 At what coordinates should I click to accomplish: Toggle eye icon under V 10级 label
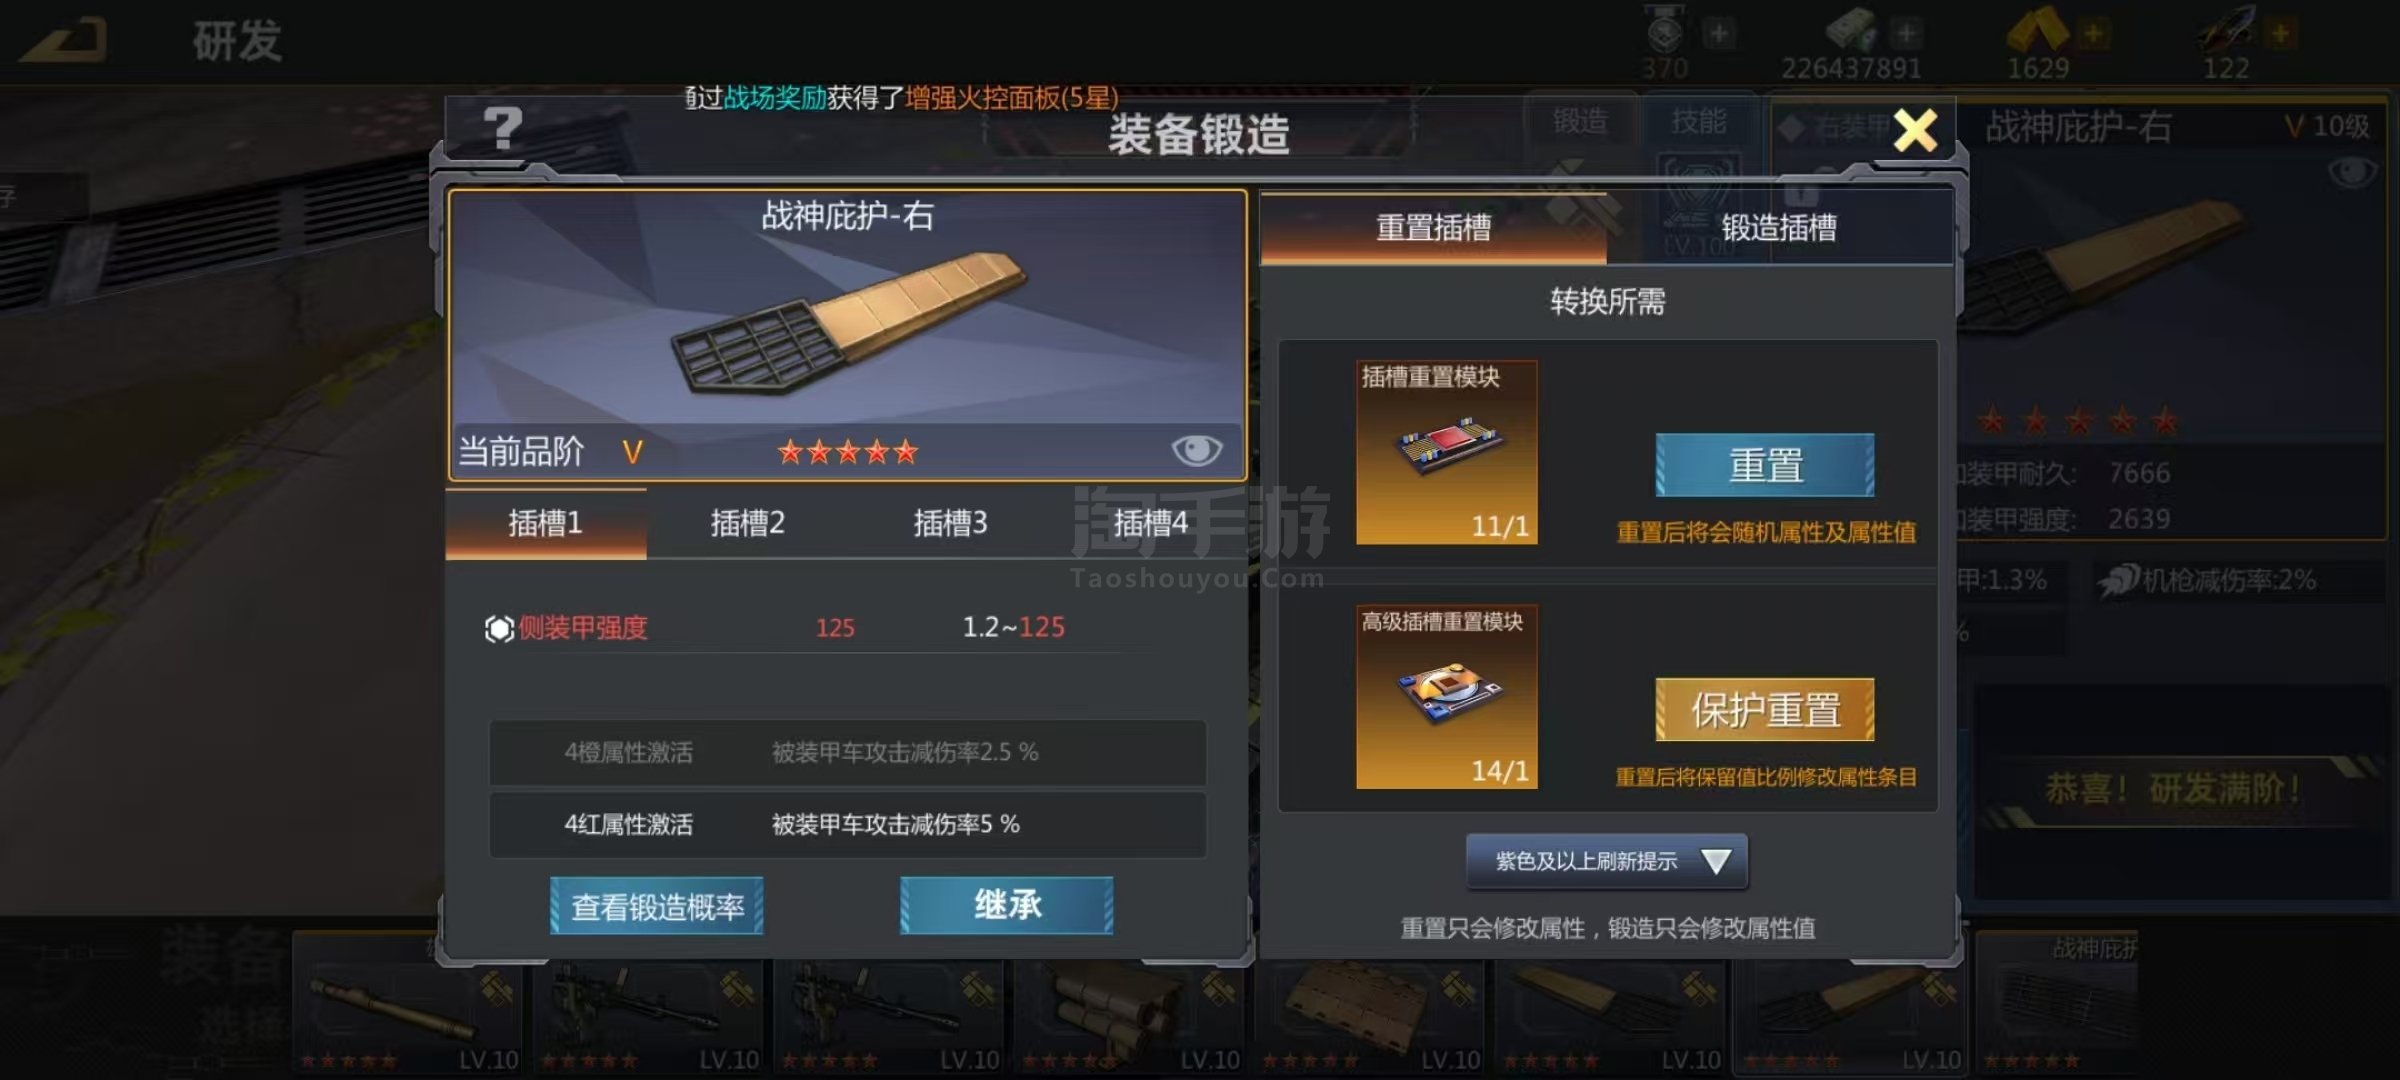coord(2352,173)
